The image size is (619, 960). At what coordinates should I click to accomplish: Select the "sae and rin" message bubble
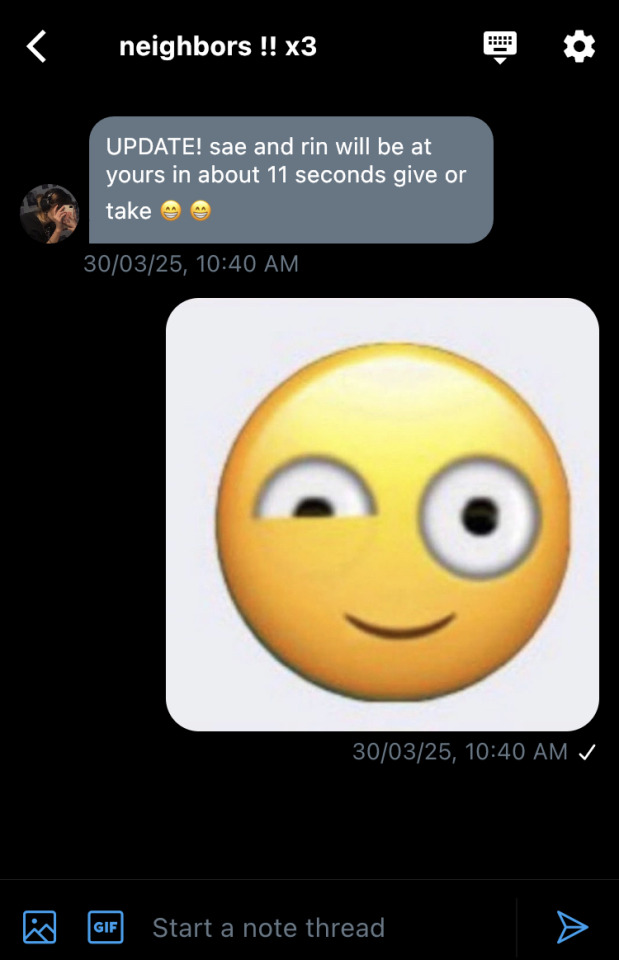coord(291,179)
